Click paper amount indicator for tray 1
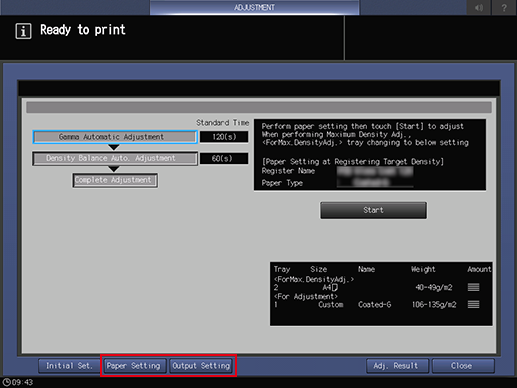Image resolution: width=517 pixels, height=388 pixels. coord(473,304)
